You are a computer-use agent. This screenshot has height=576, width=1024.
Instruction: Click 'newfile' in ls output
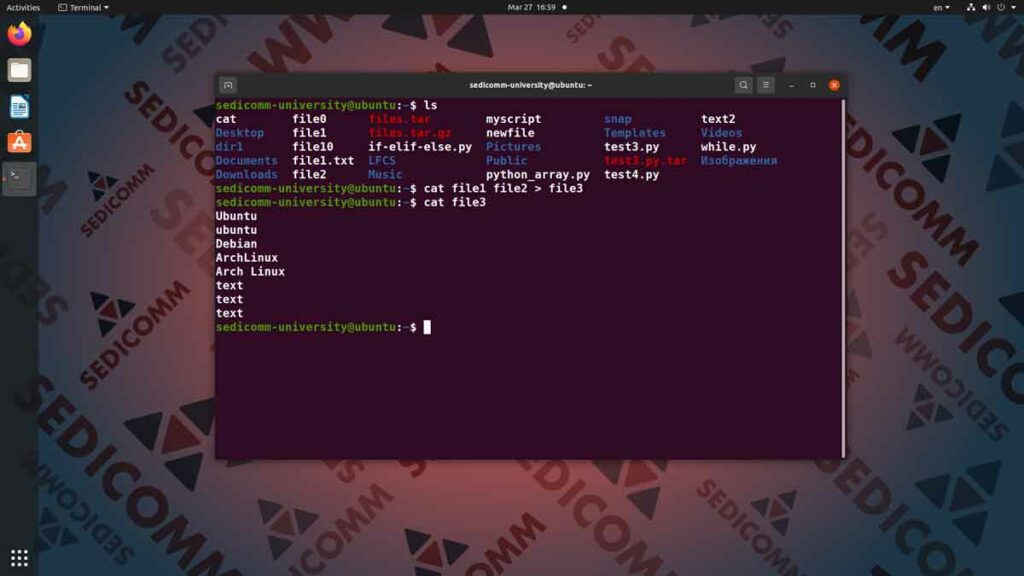click(x=510, y=133)
